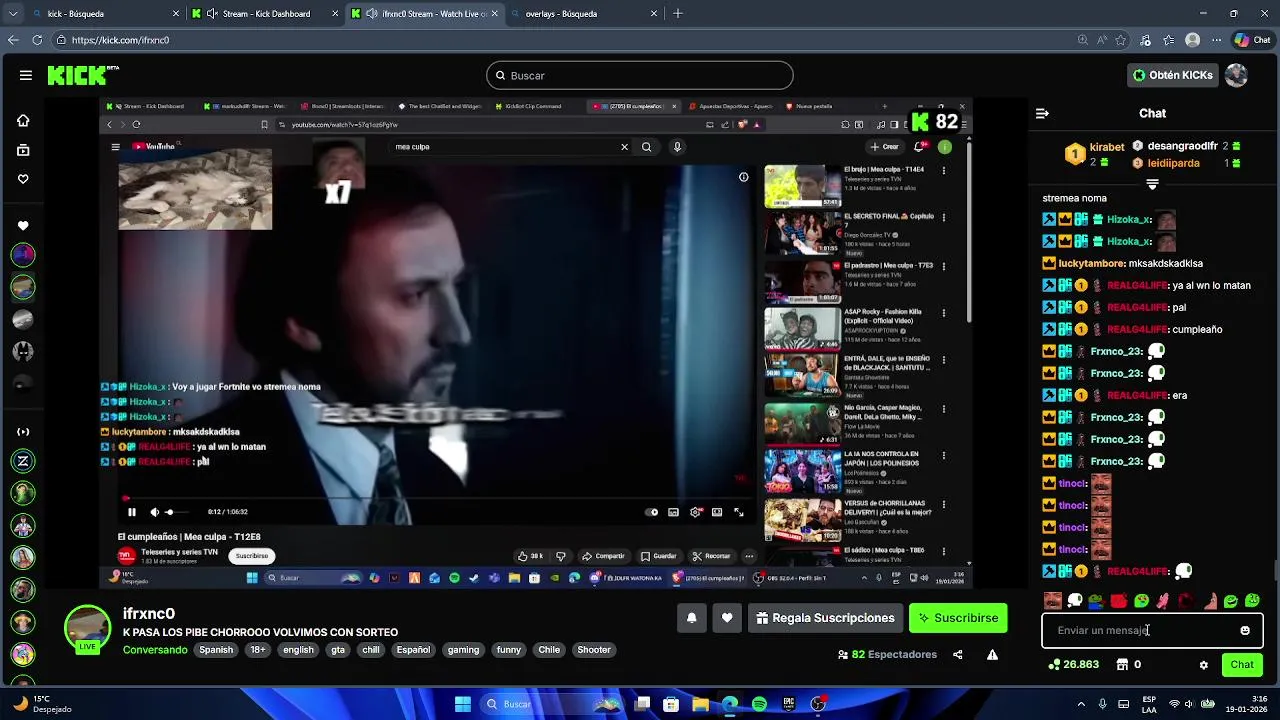Image resolution: width=1280 pixels, height=720 pixels.
Task: Click the notification bell for ifrxnc0
Action: tap(691, 618)
